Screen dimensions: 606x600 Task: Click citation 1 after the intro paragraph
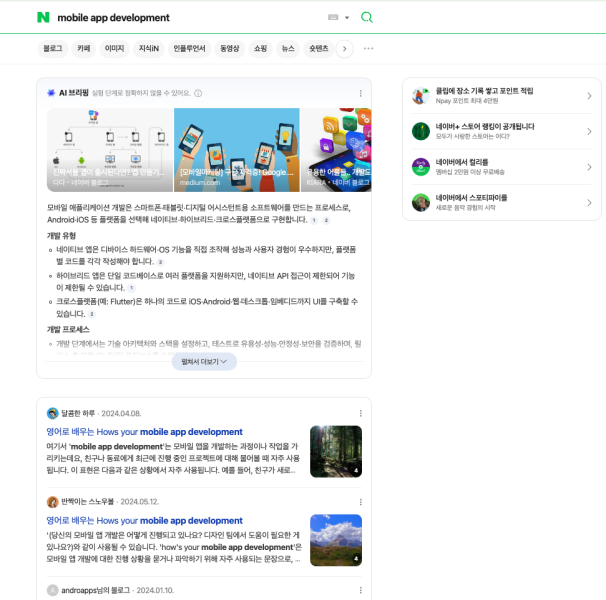click(x=314, y=220)
